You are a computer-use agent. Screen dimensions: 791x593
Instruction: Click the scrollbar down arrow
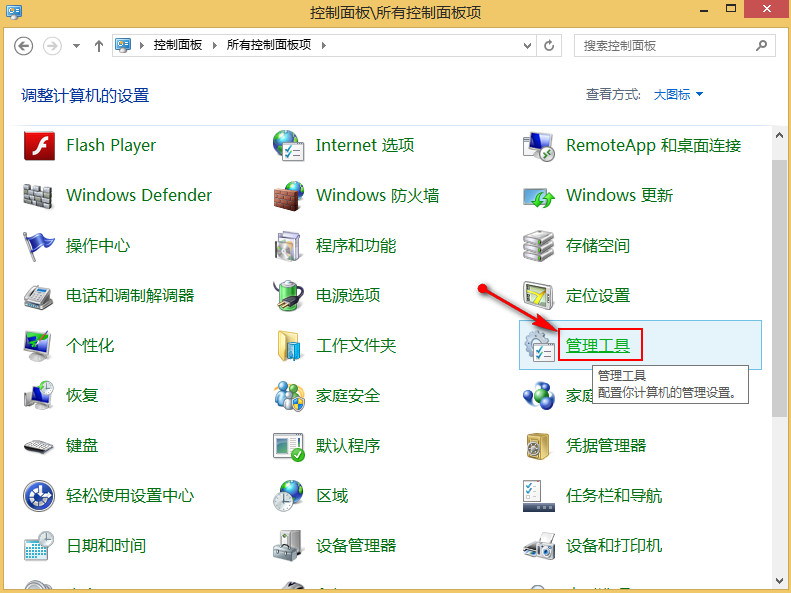pos(779,581)
